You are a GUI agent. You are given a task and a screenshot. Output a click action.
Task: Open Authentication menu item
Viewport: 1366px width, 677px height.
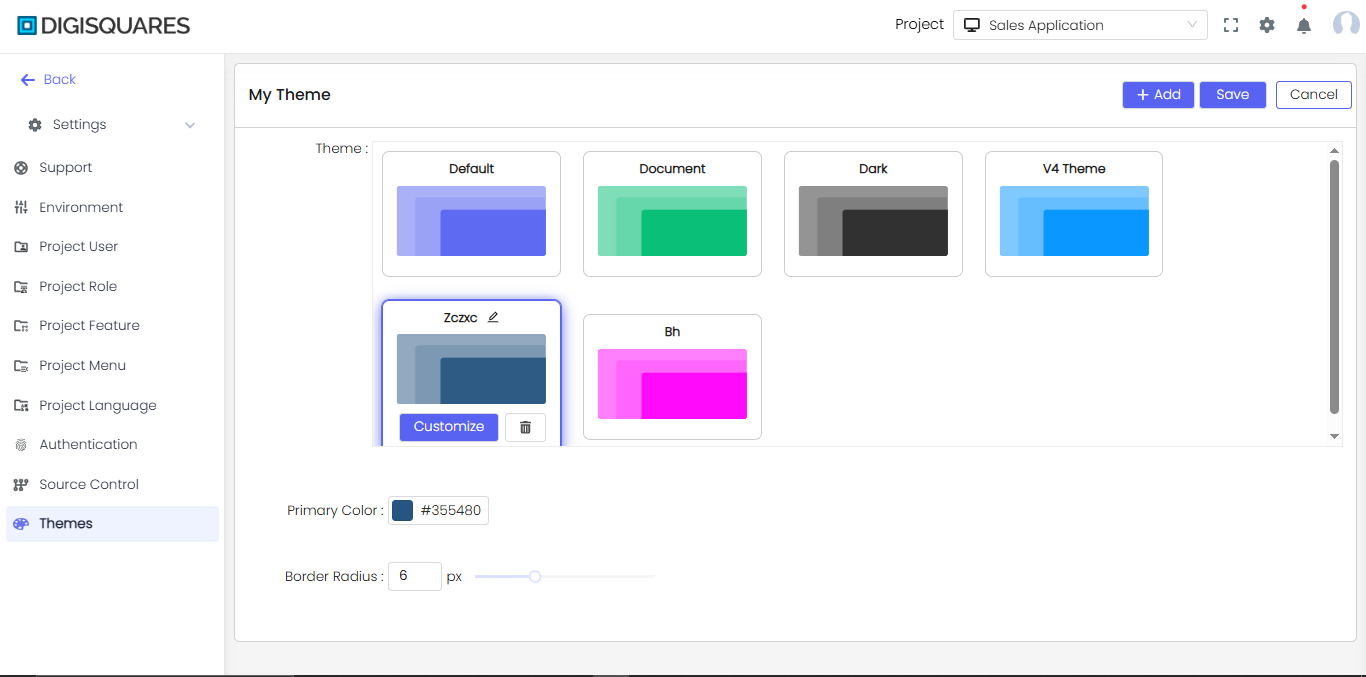point(112,445)
